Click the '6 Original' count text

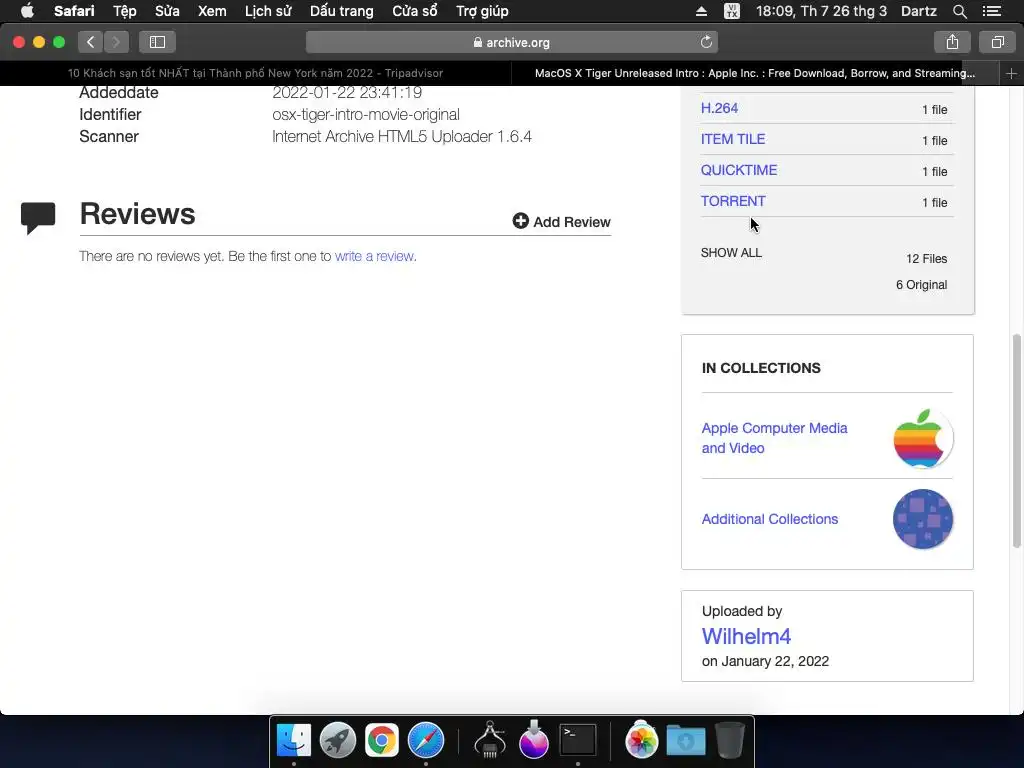click(x=921, y=285)
